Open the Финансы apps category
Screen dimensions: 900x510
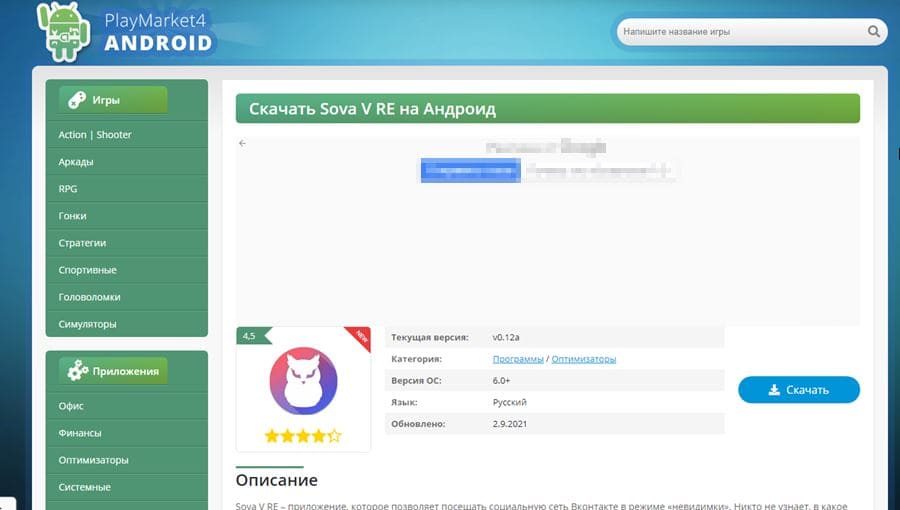point(127,433)
